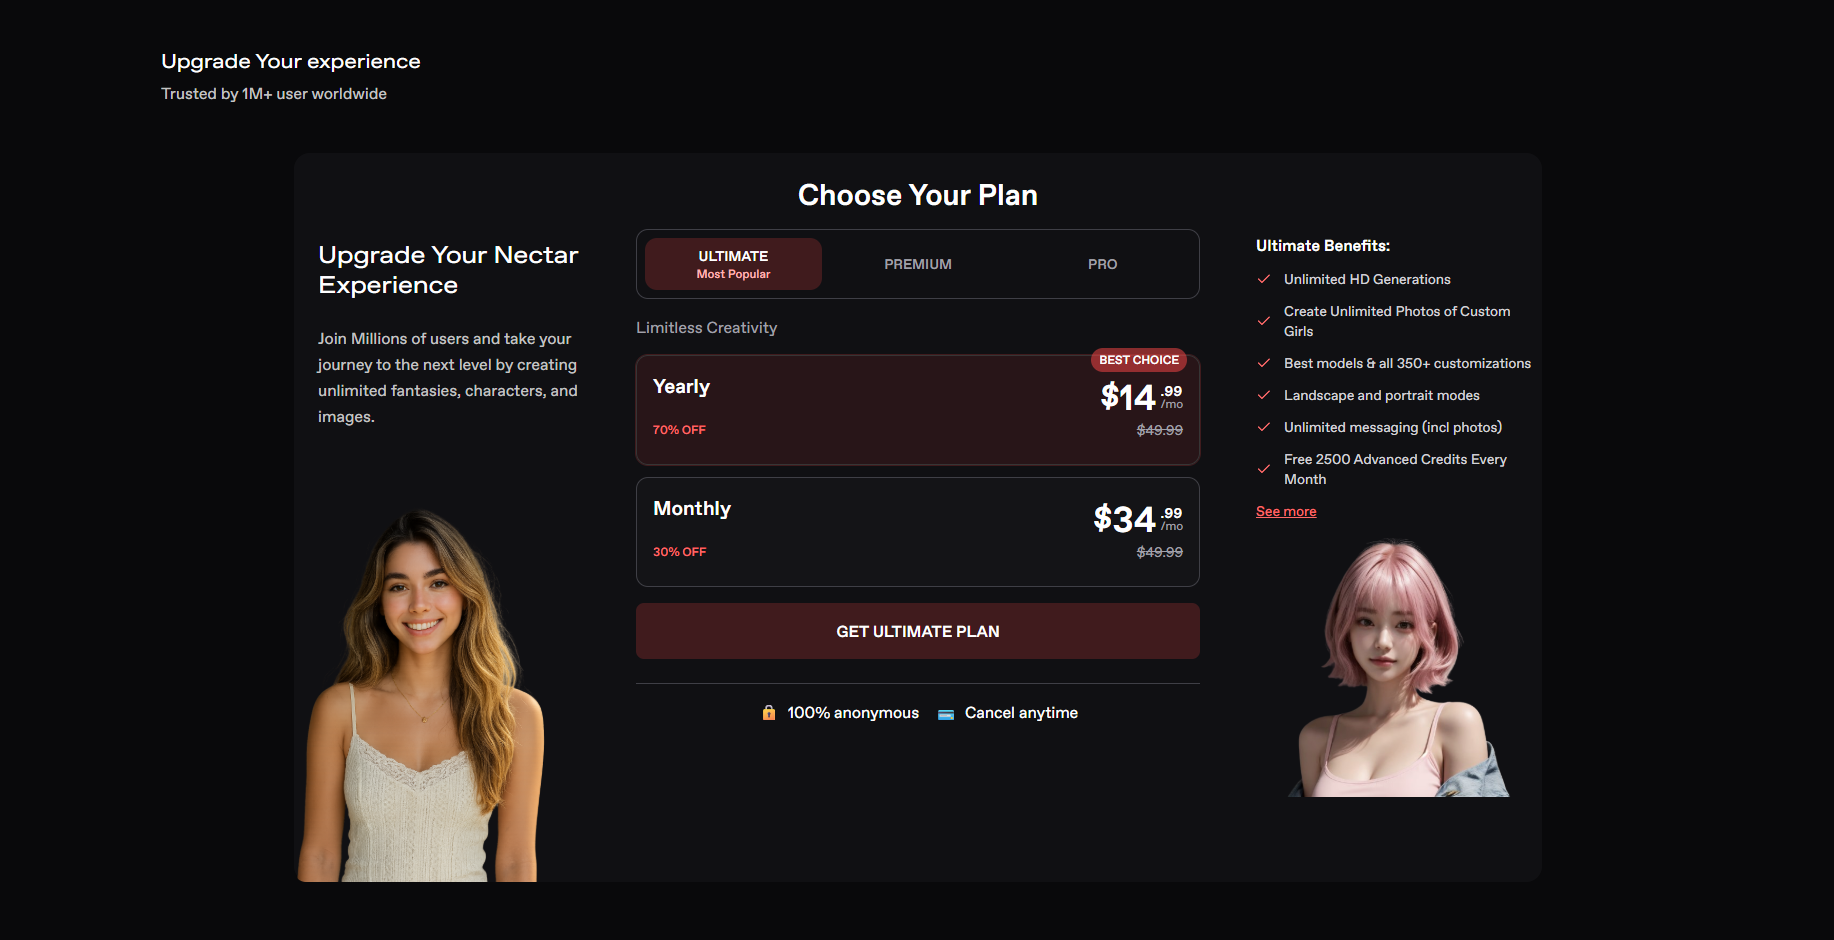Viewport: 1834px width, 940px height.
Task: Click the GET ULTIMATE PLAN button
Action: (918, 631)
